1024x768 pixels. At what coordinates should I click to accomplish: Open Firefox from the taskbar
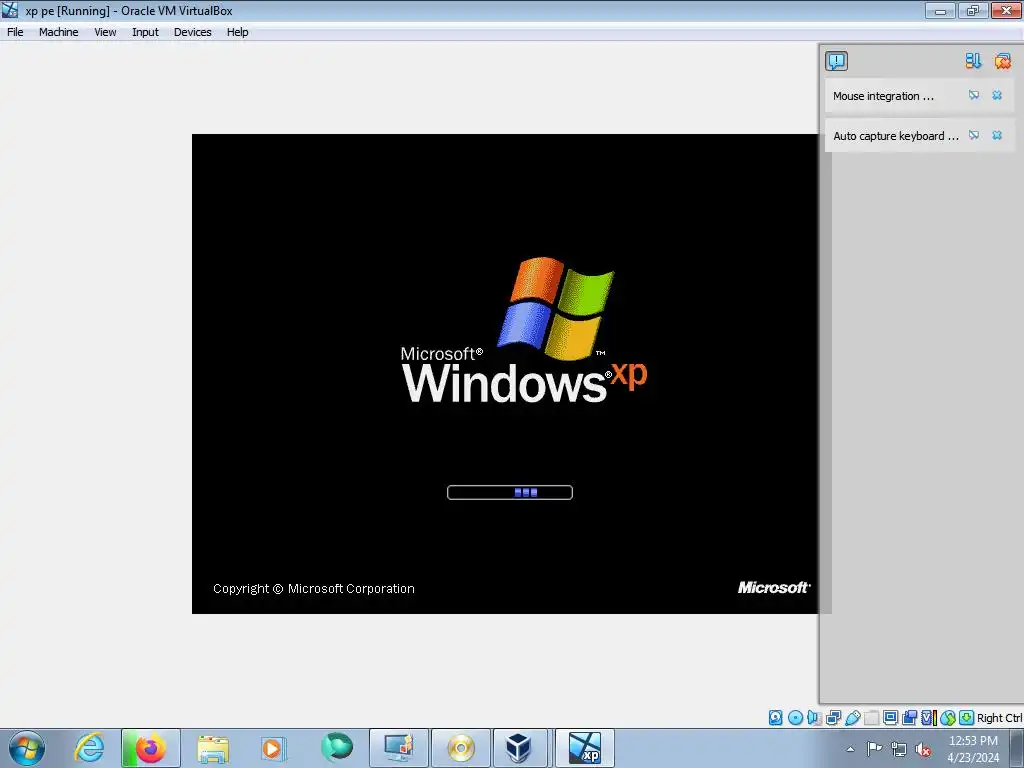pos(150,748)
